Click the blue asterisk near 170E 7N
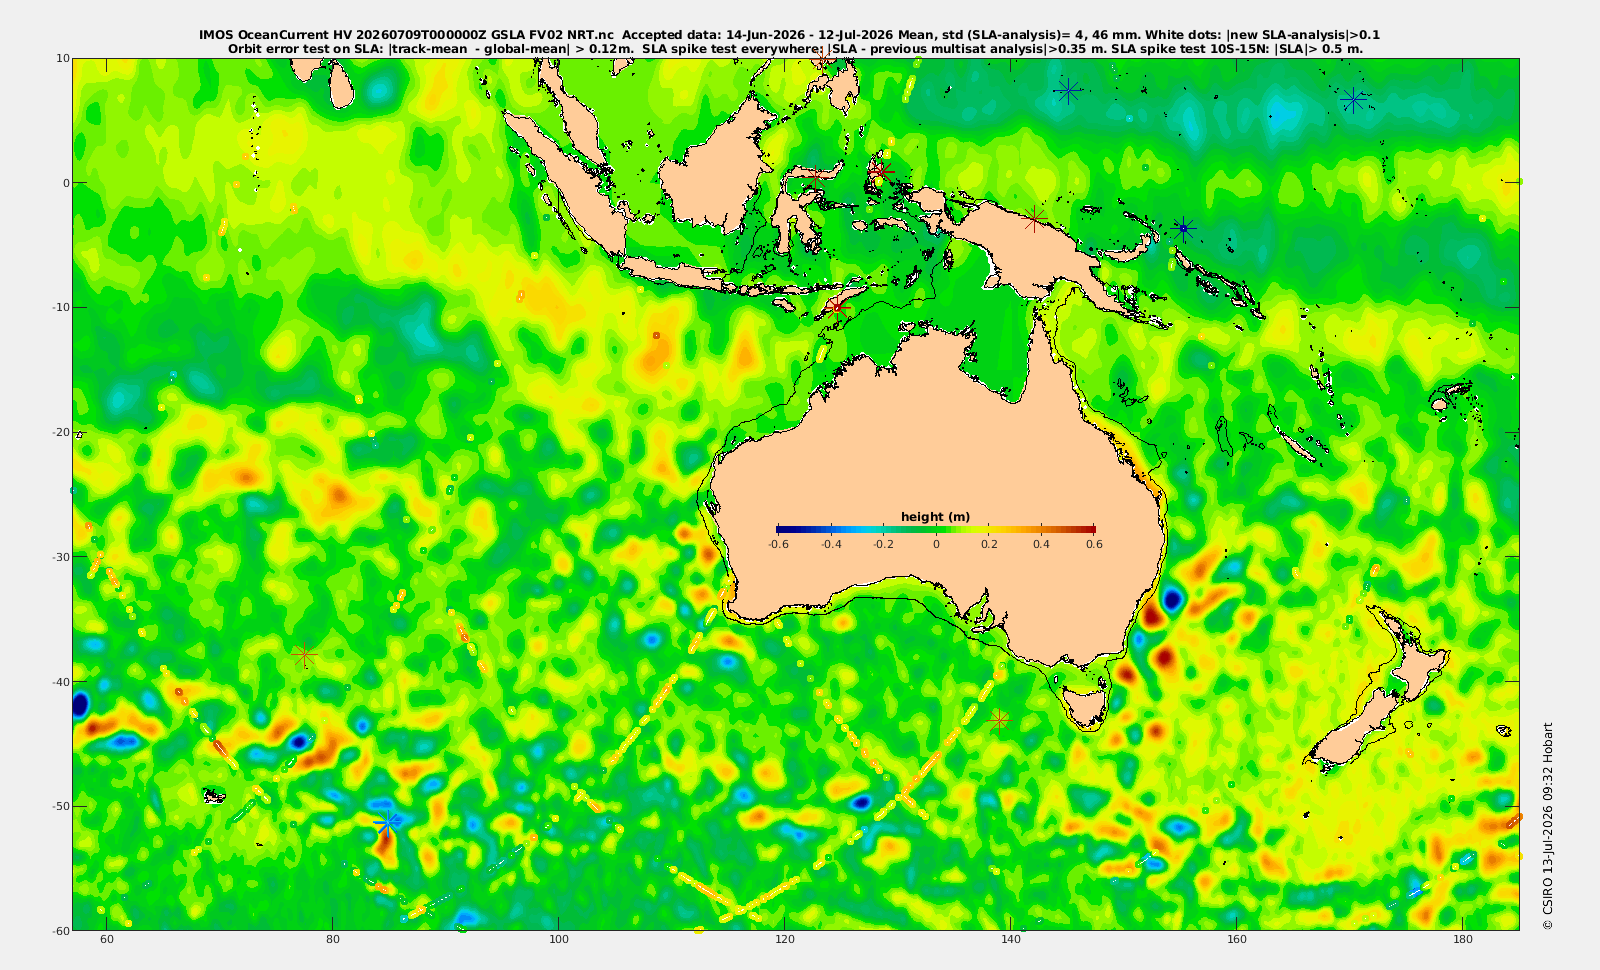 (1354, 100)
